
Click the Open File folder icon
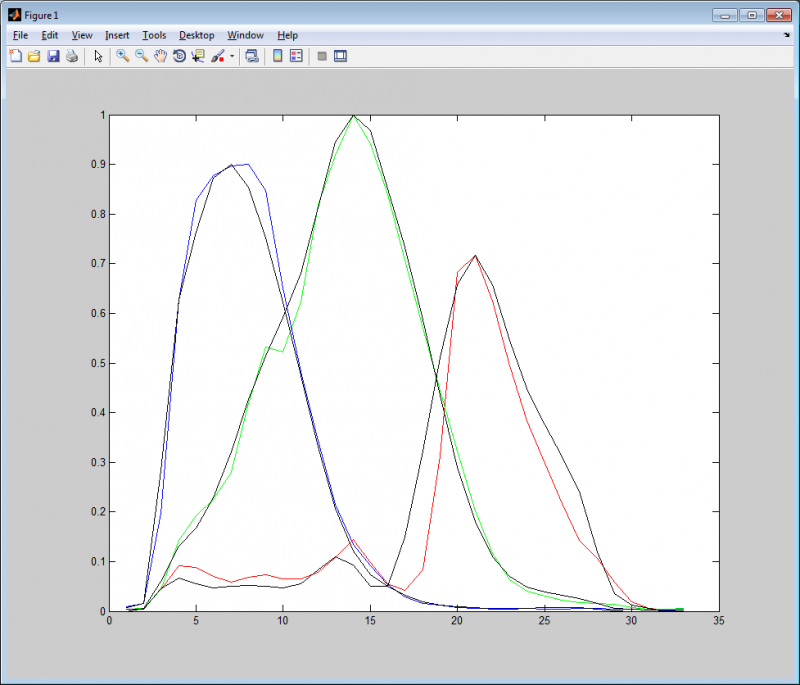click(34, 56)
